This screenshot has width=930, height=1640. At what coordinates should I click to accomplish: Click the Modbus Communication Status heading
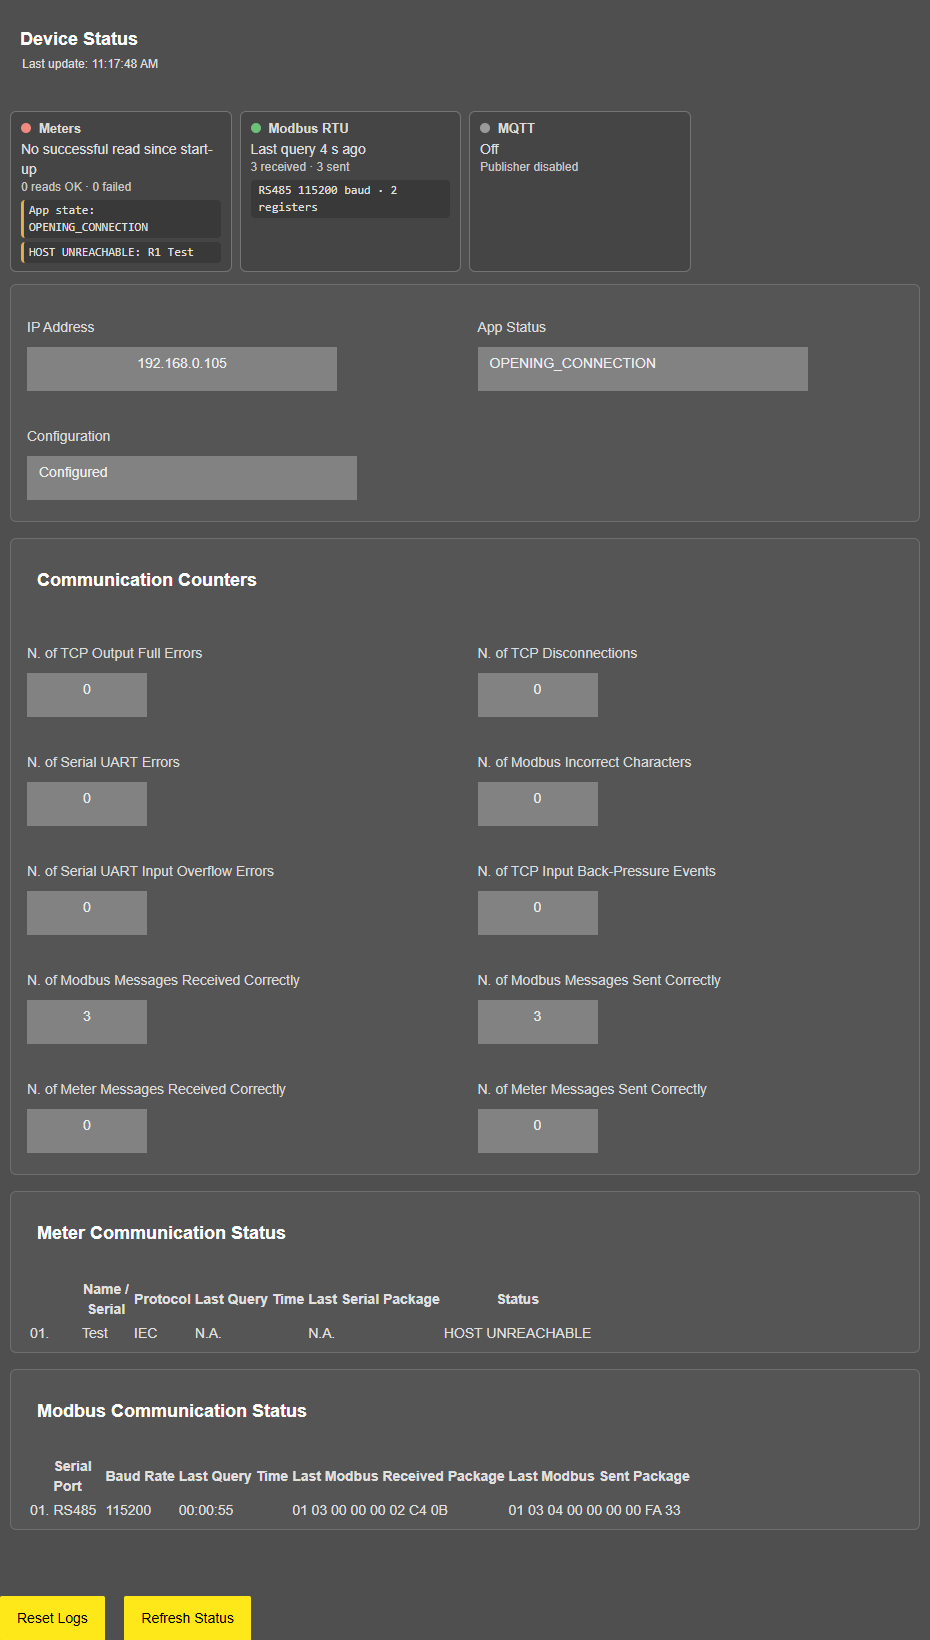pyautogui.click(x=172, y=1411)
